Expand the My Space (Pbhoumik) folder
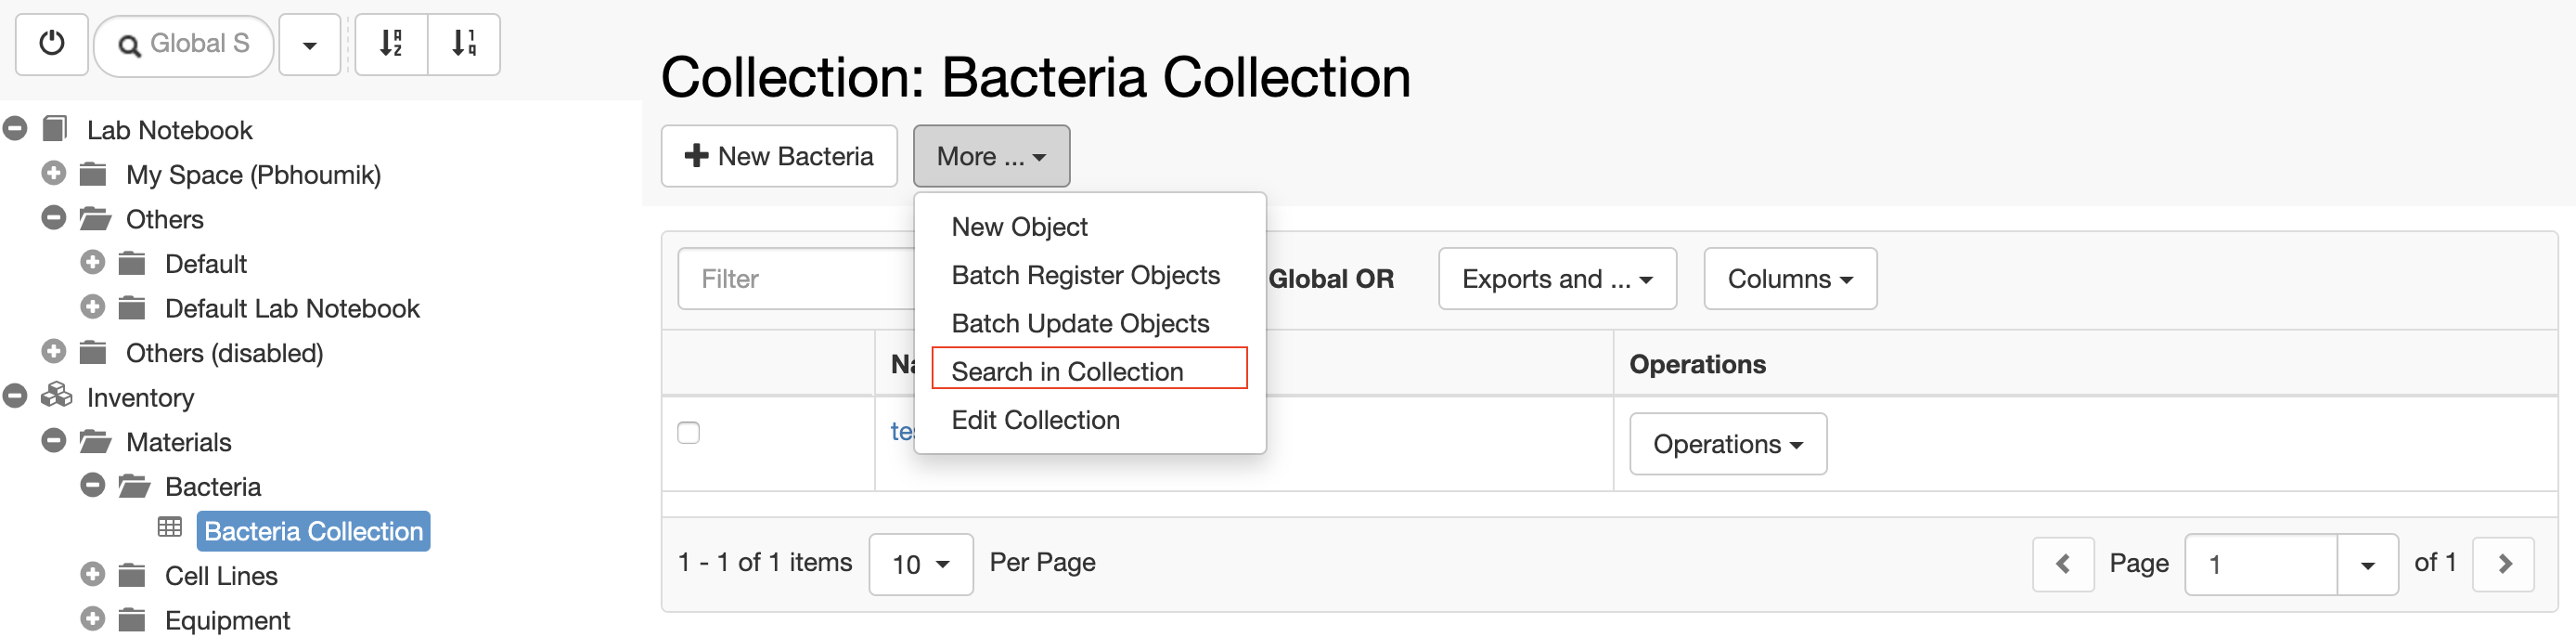 point(54,173)
